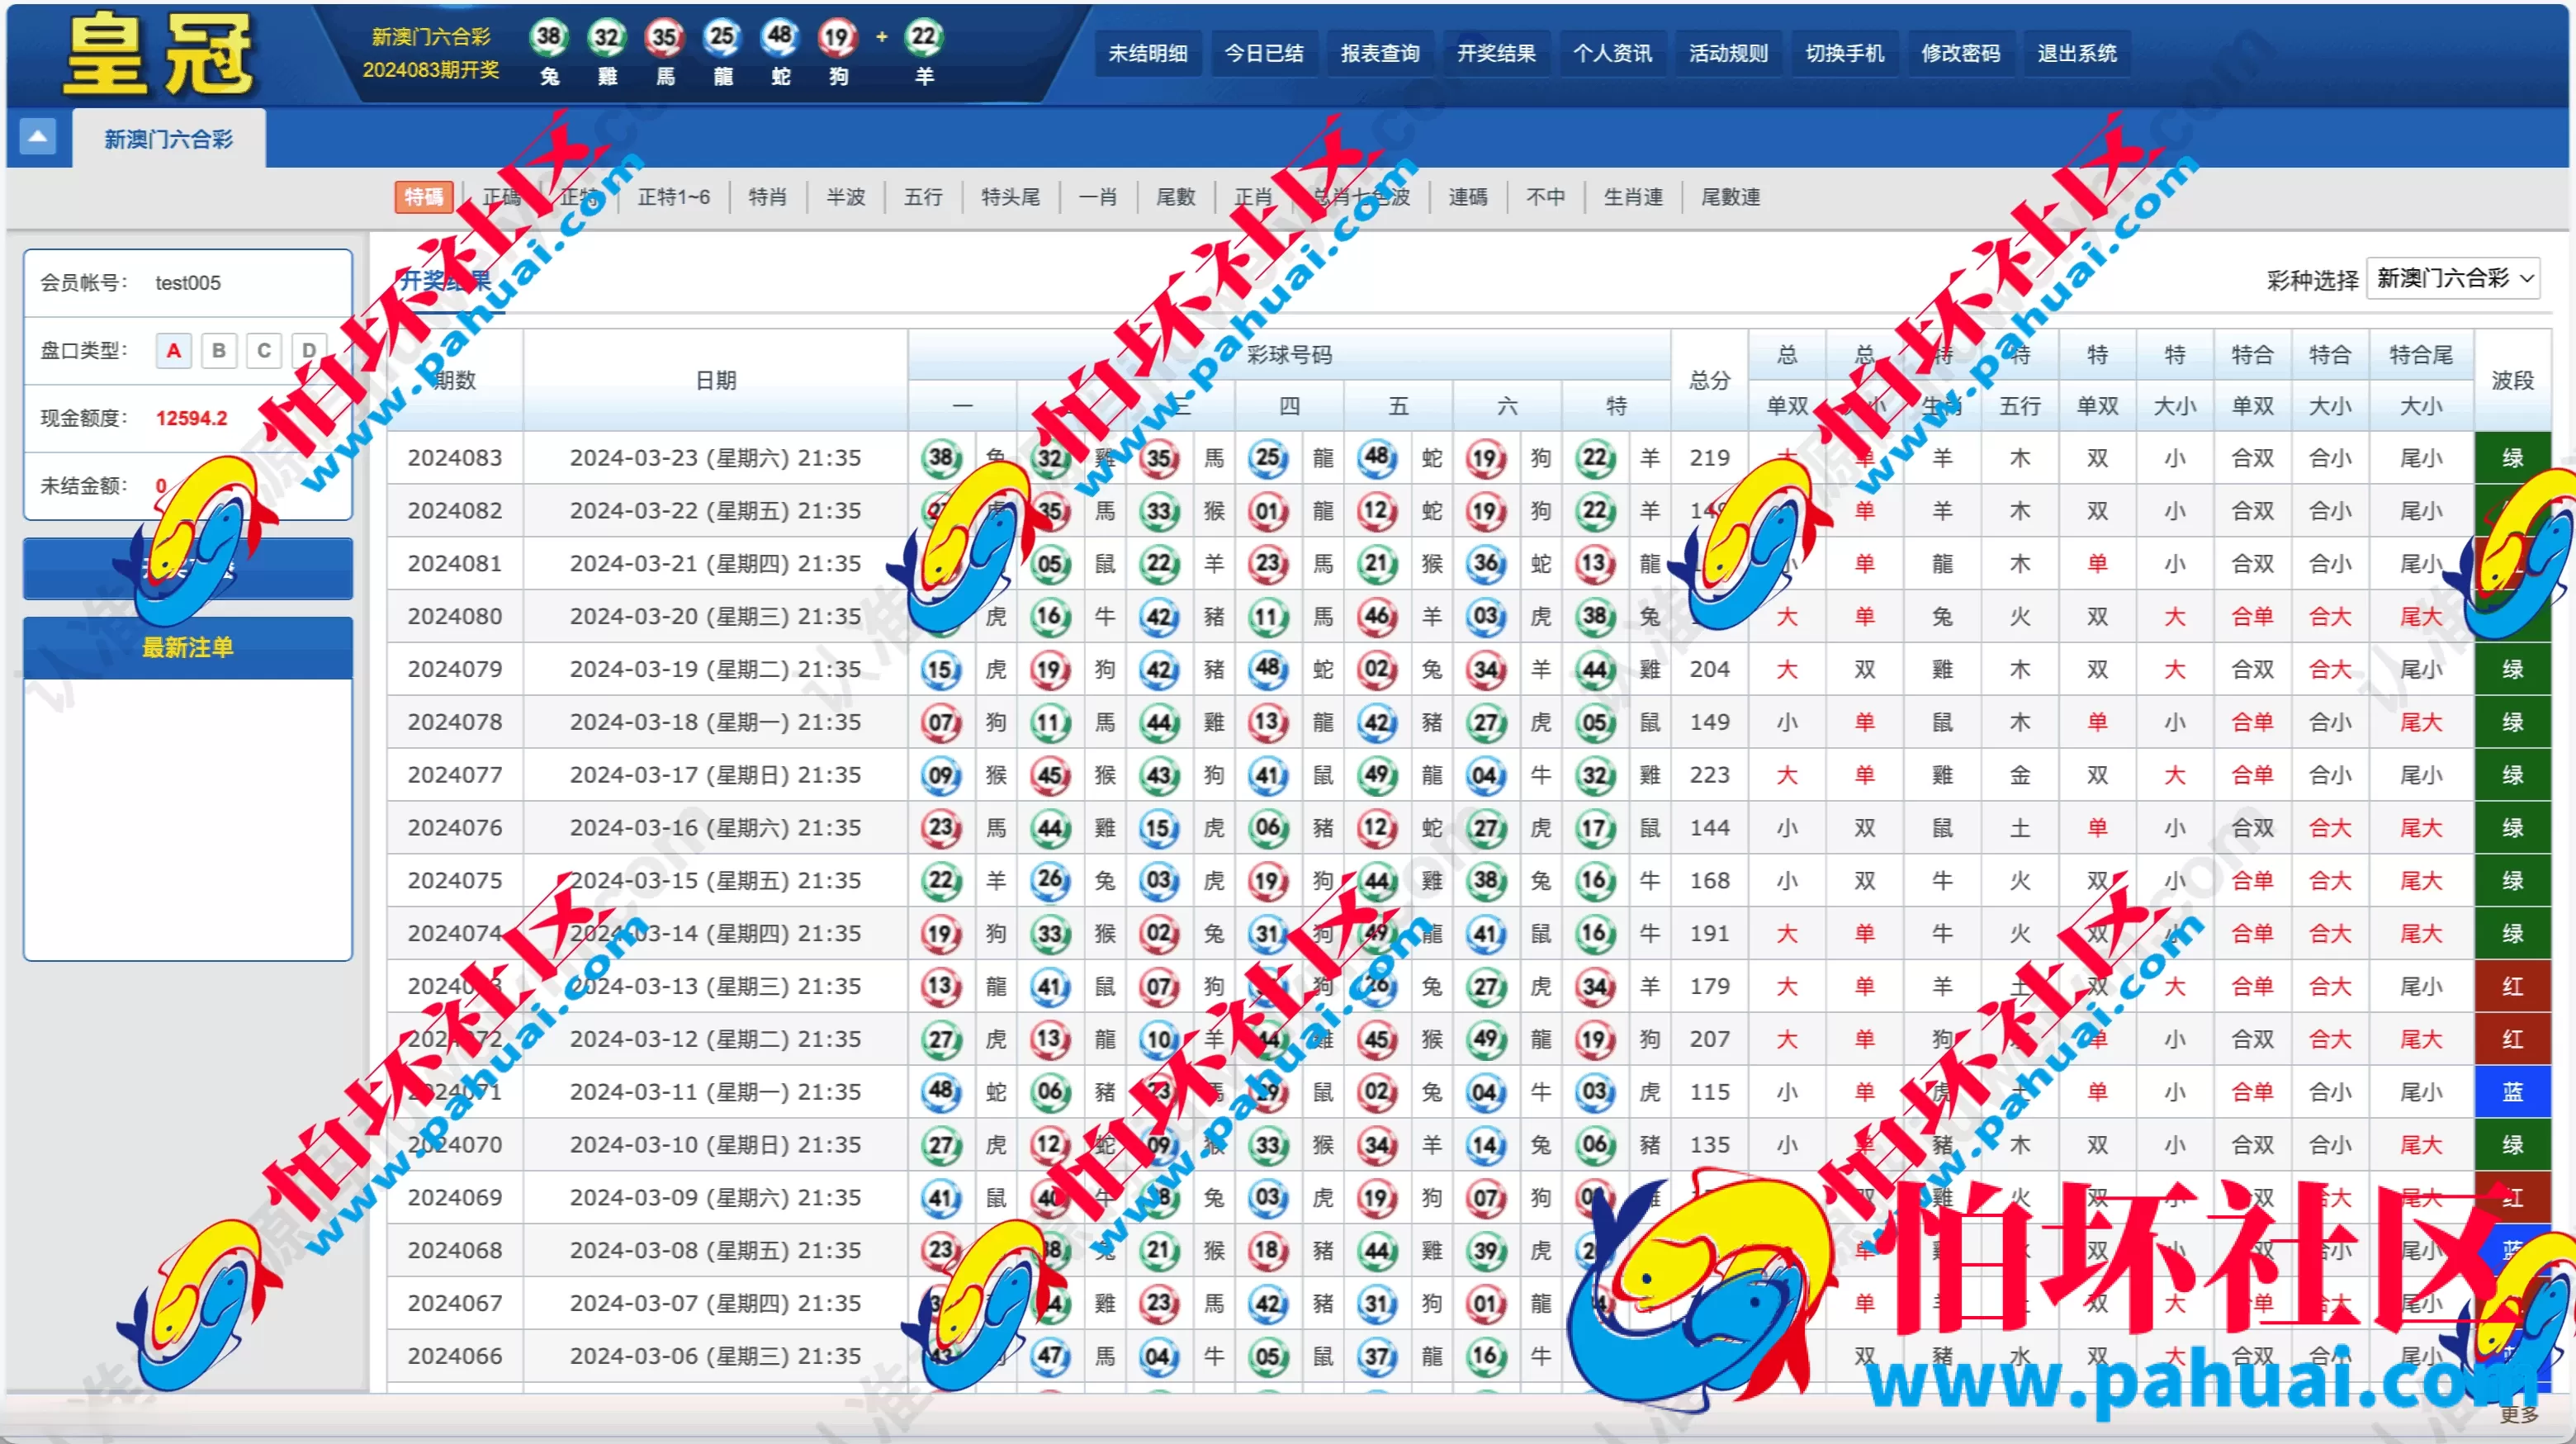Screen dimensions: 2576x1444
Task: Click account name test005
Action: [x=188, y=283]
